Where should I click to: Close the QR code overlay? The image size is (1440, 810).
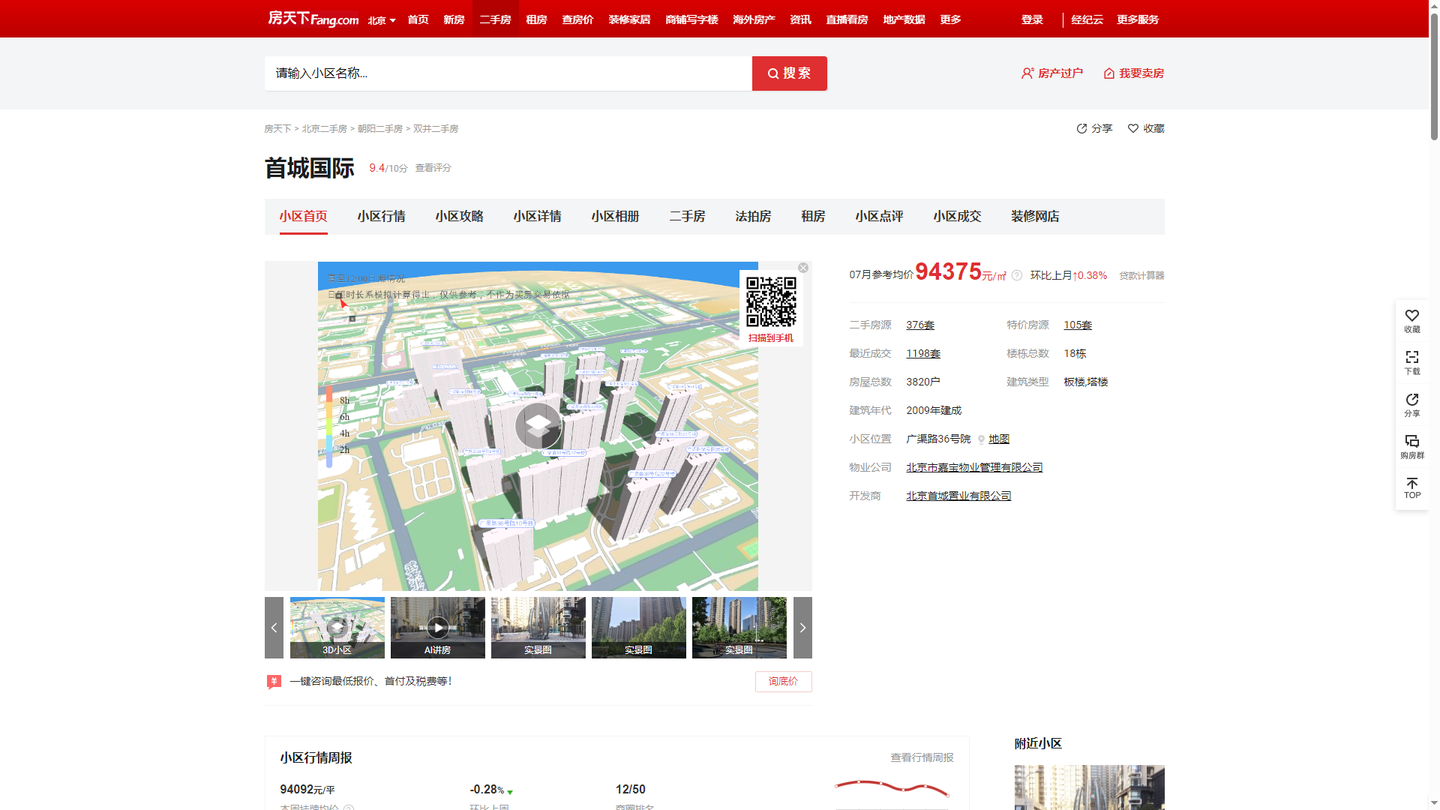pyautogui.click(x=803, y=268)
